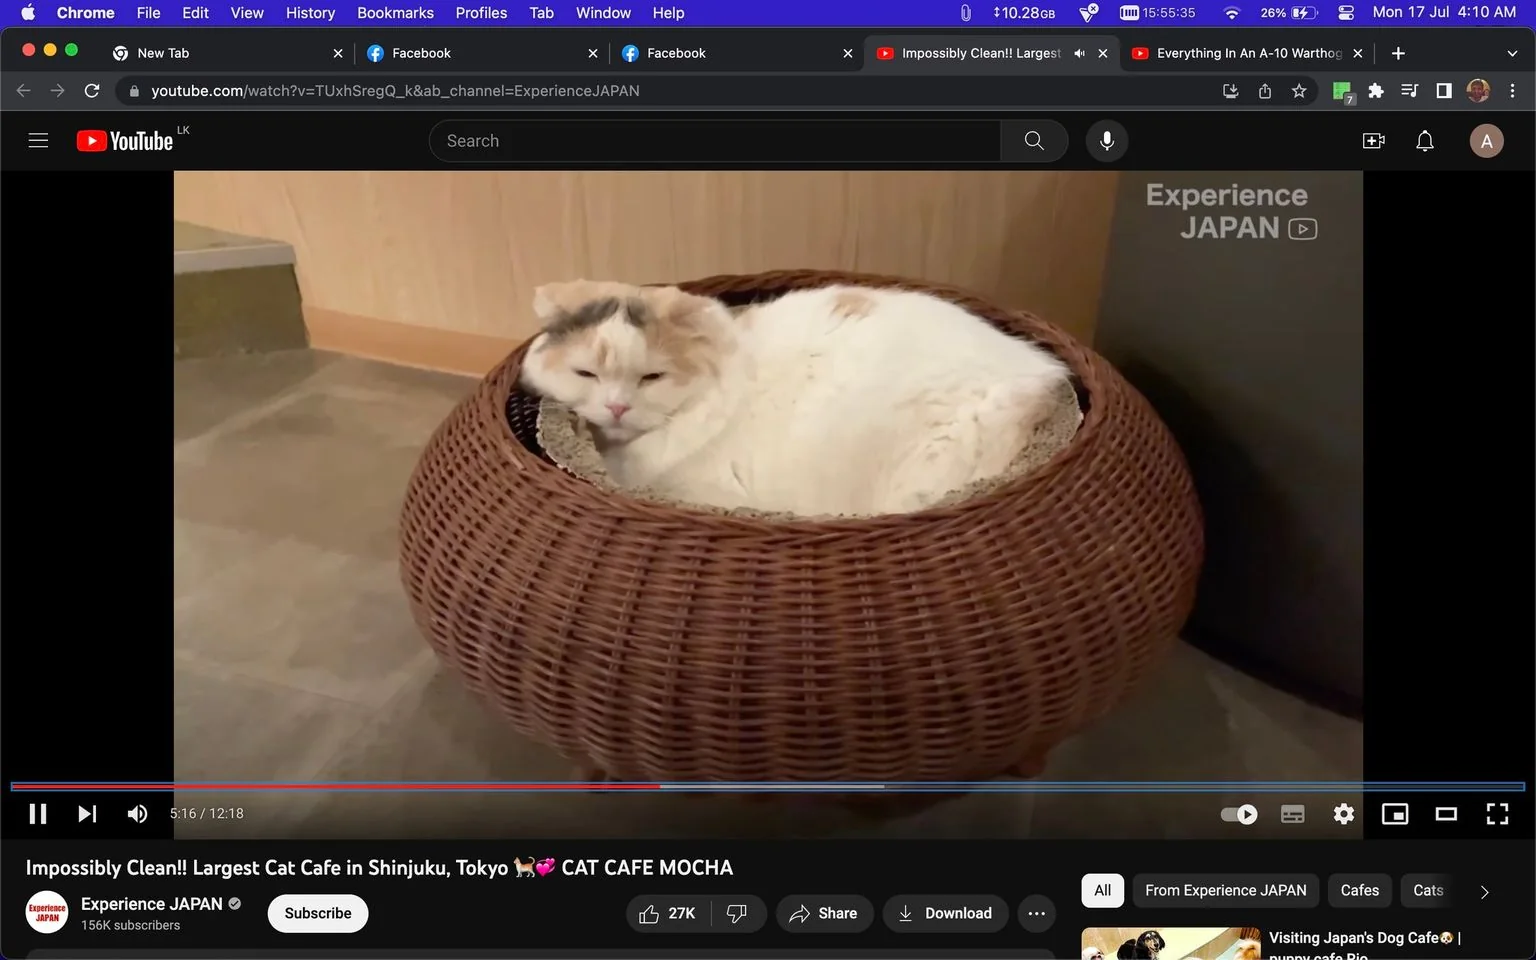Open the History menu
This screenshot has height=960, width=1536.
pyautogui.click(x=310, y=13)
